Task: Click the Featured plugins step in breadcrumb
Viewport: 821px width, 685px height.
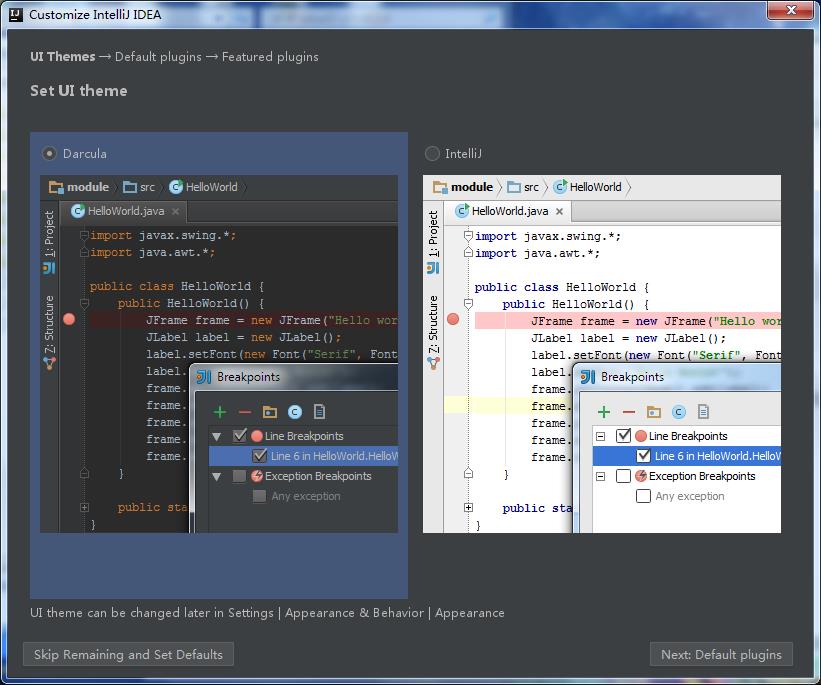Action: coord(270,57)
